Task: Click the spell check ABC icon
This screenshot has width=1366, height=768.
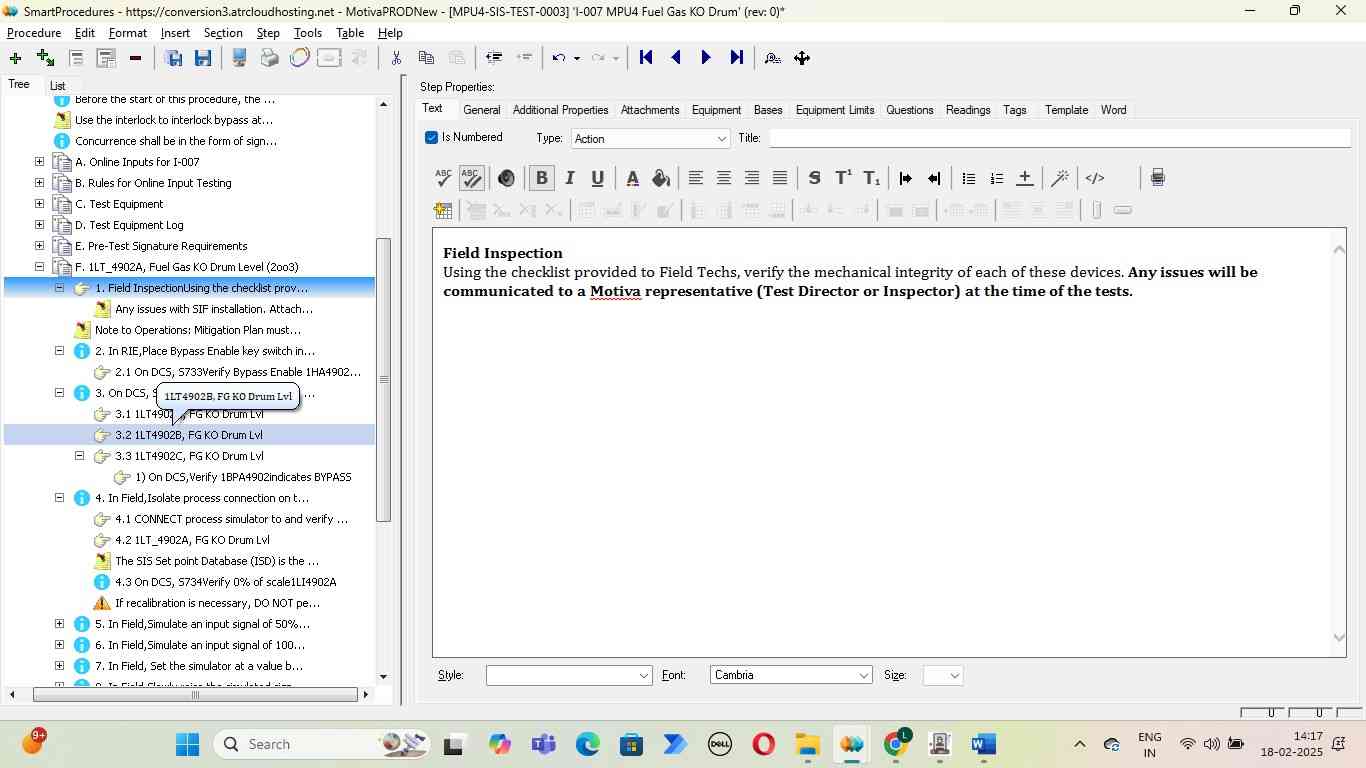Action: pos(443,178)
